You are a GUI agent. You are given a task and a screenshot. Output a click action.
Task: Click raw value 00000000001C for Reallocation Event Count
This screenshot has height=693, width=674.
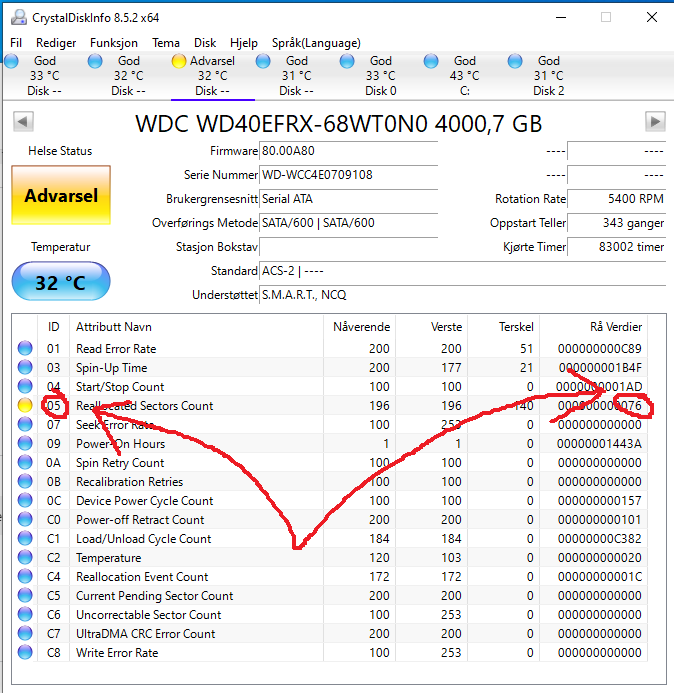599,577
